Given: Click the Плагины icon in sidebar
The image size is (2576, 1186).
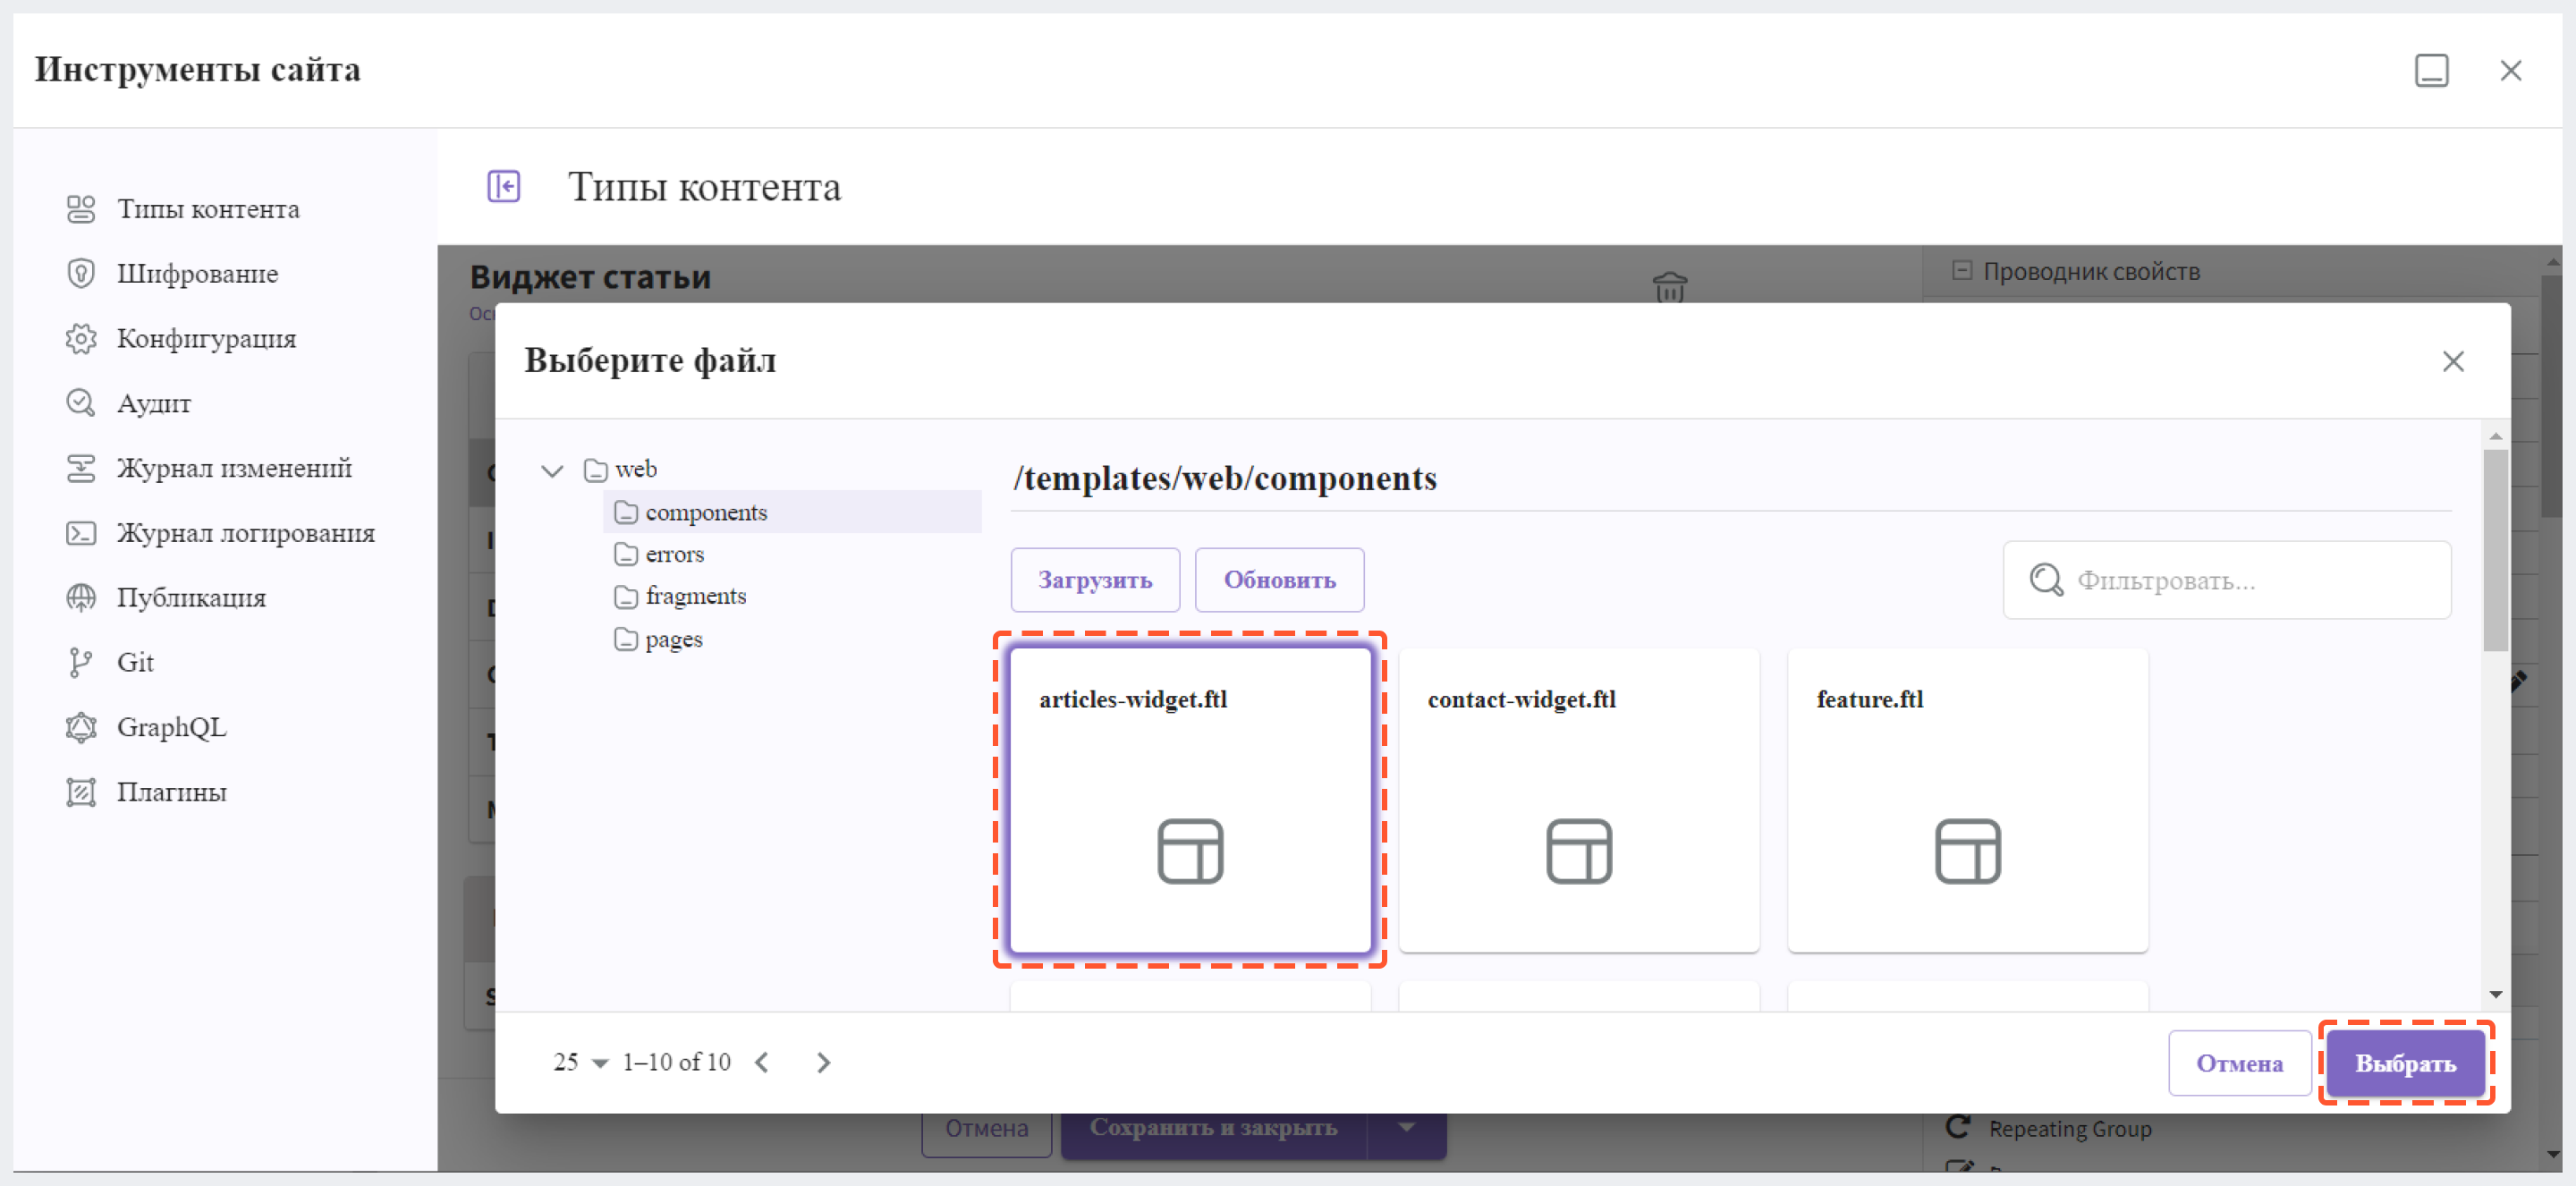Looking at the screenshot, I should click(80, 792).
